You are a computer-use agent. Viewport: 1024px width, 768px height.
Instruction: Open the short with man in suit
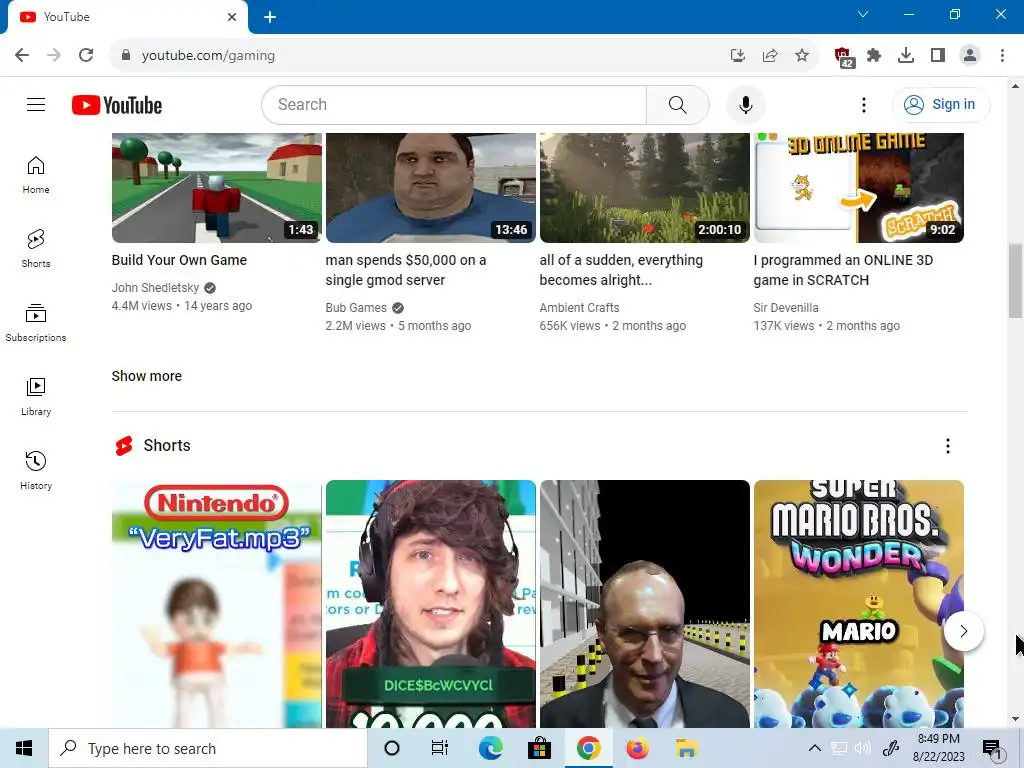645,604
